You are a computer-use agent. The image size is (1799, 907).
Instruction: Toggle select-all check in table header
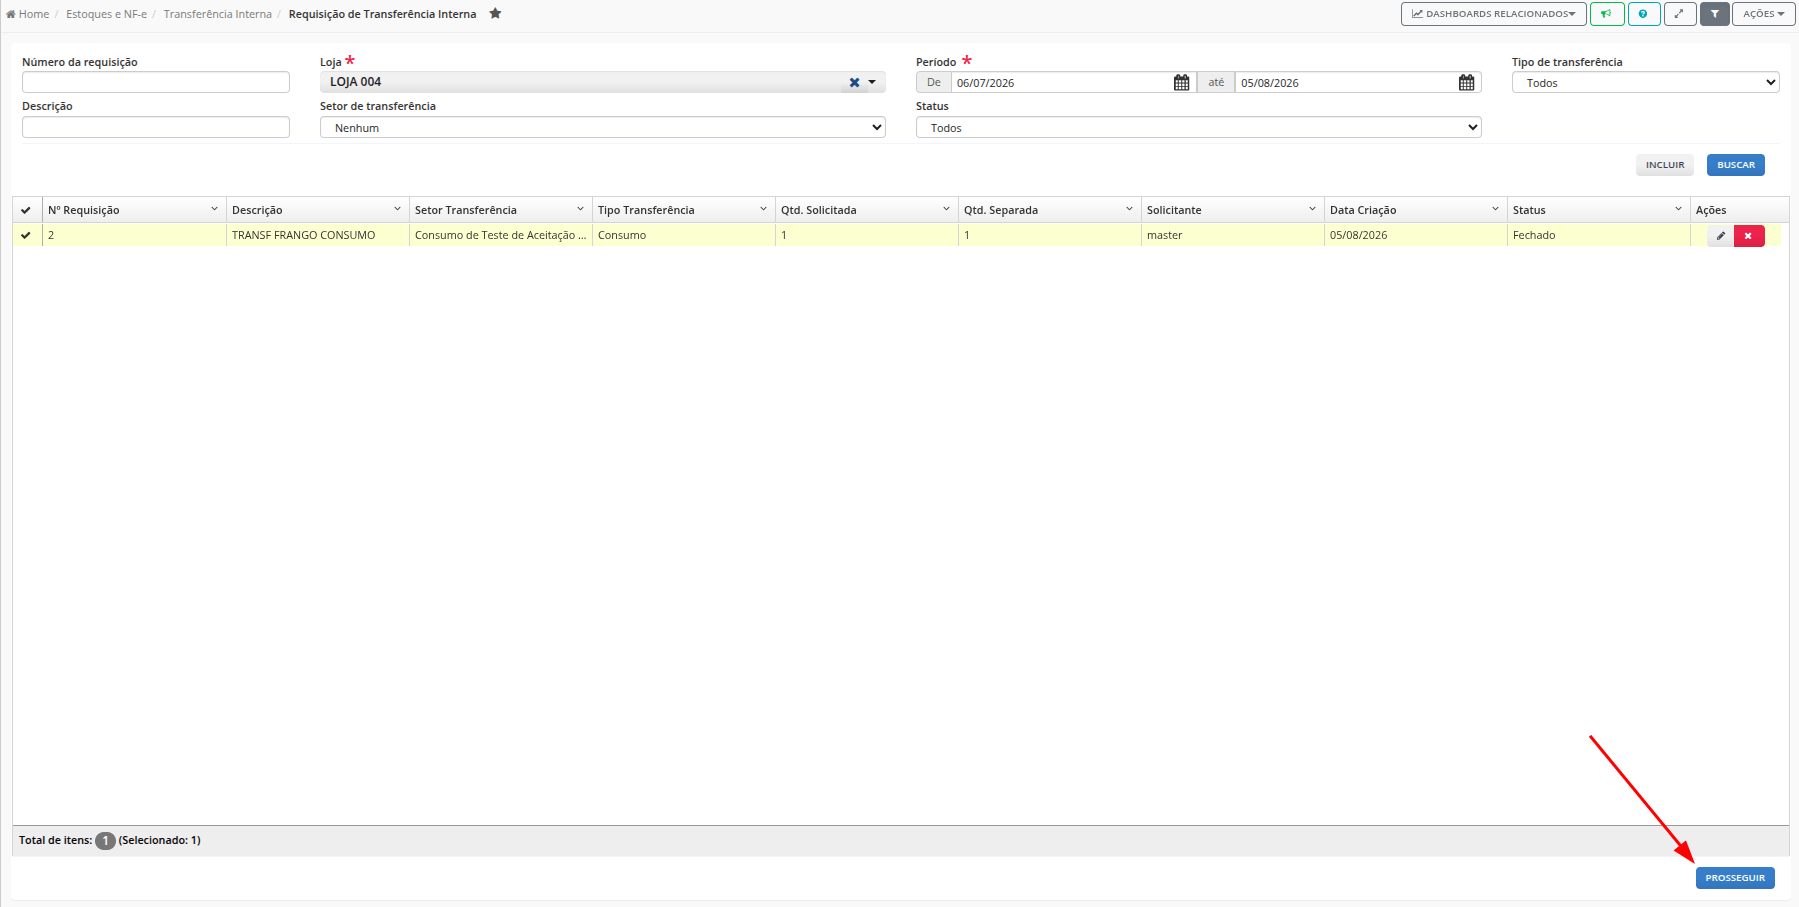(x=26, y=210)
